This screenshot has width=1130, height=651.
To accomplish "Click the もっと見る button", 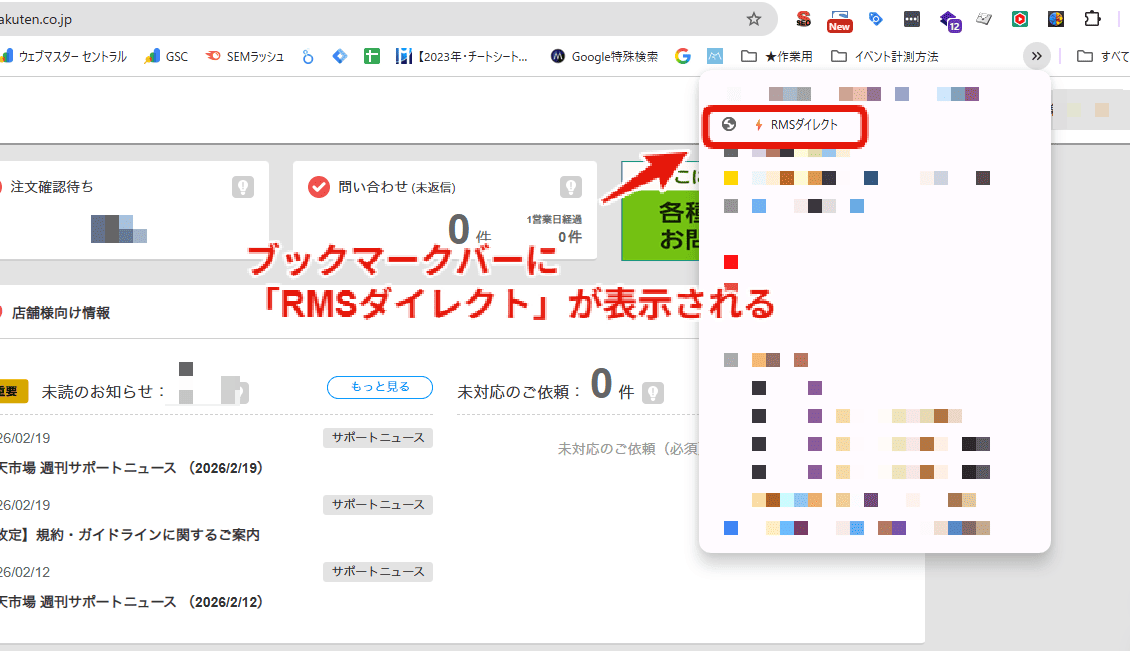I will point(379,388).
